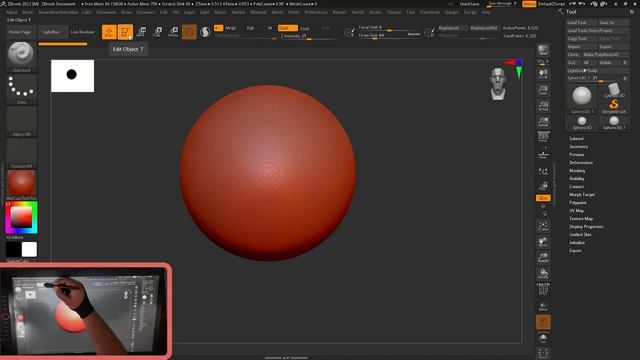Adjust the Z Intensity slider

pos(308,36)
